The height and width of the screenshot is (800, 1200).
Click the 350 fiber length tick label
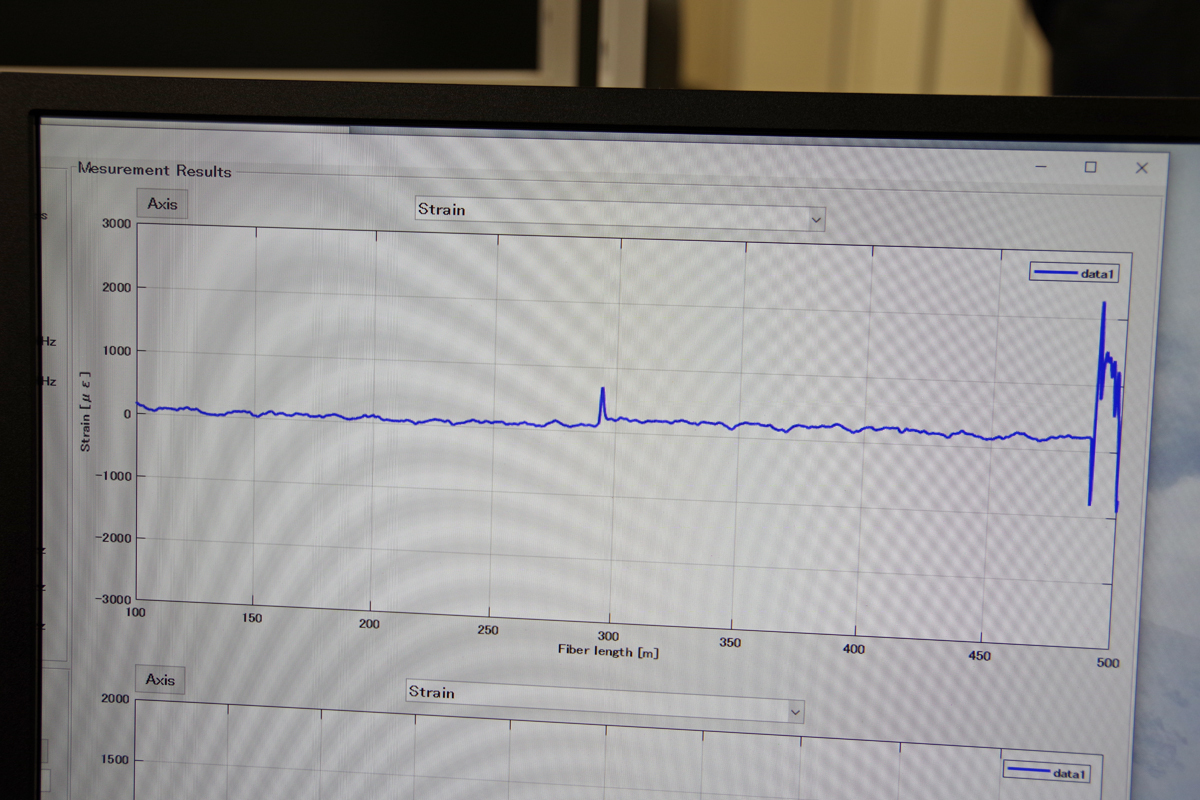(730, 643)
